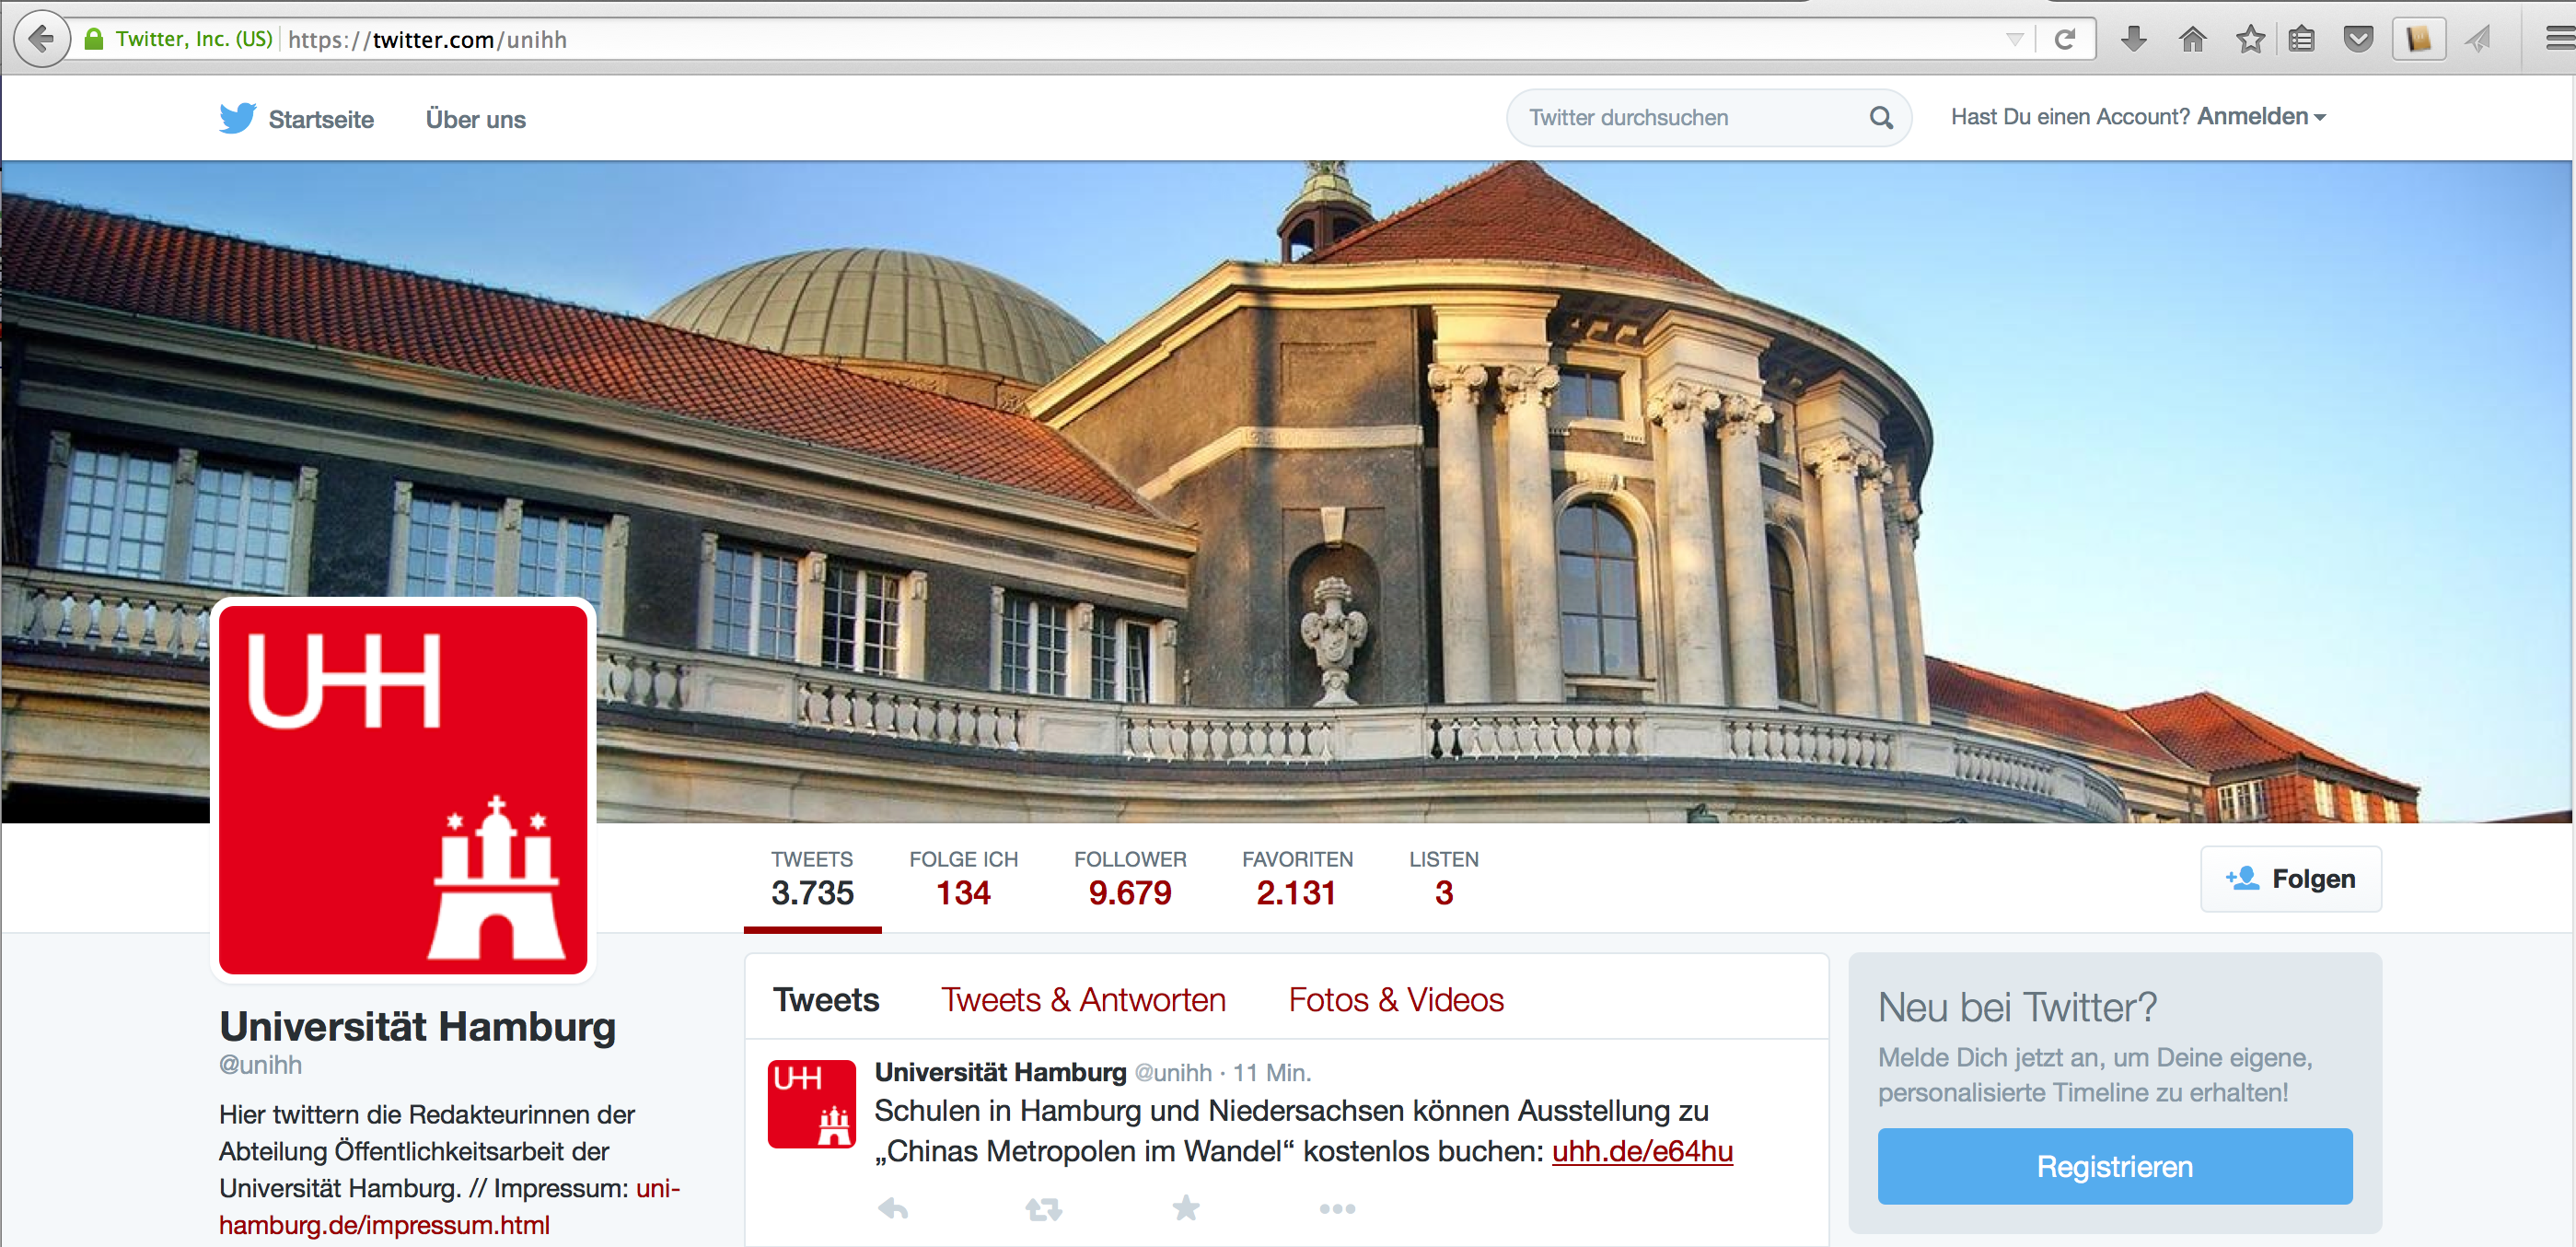Click 'Twitter, Inc. (US)' site identity label

tap(194, 39)
